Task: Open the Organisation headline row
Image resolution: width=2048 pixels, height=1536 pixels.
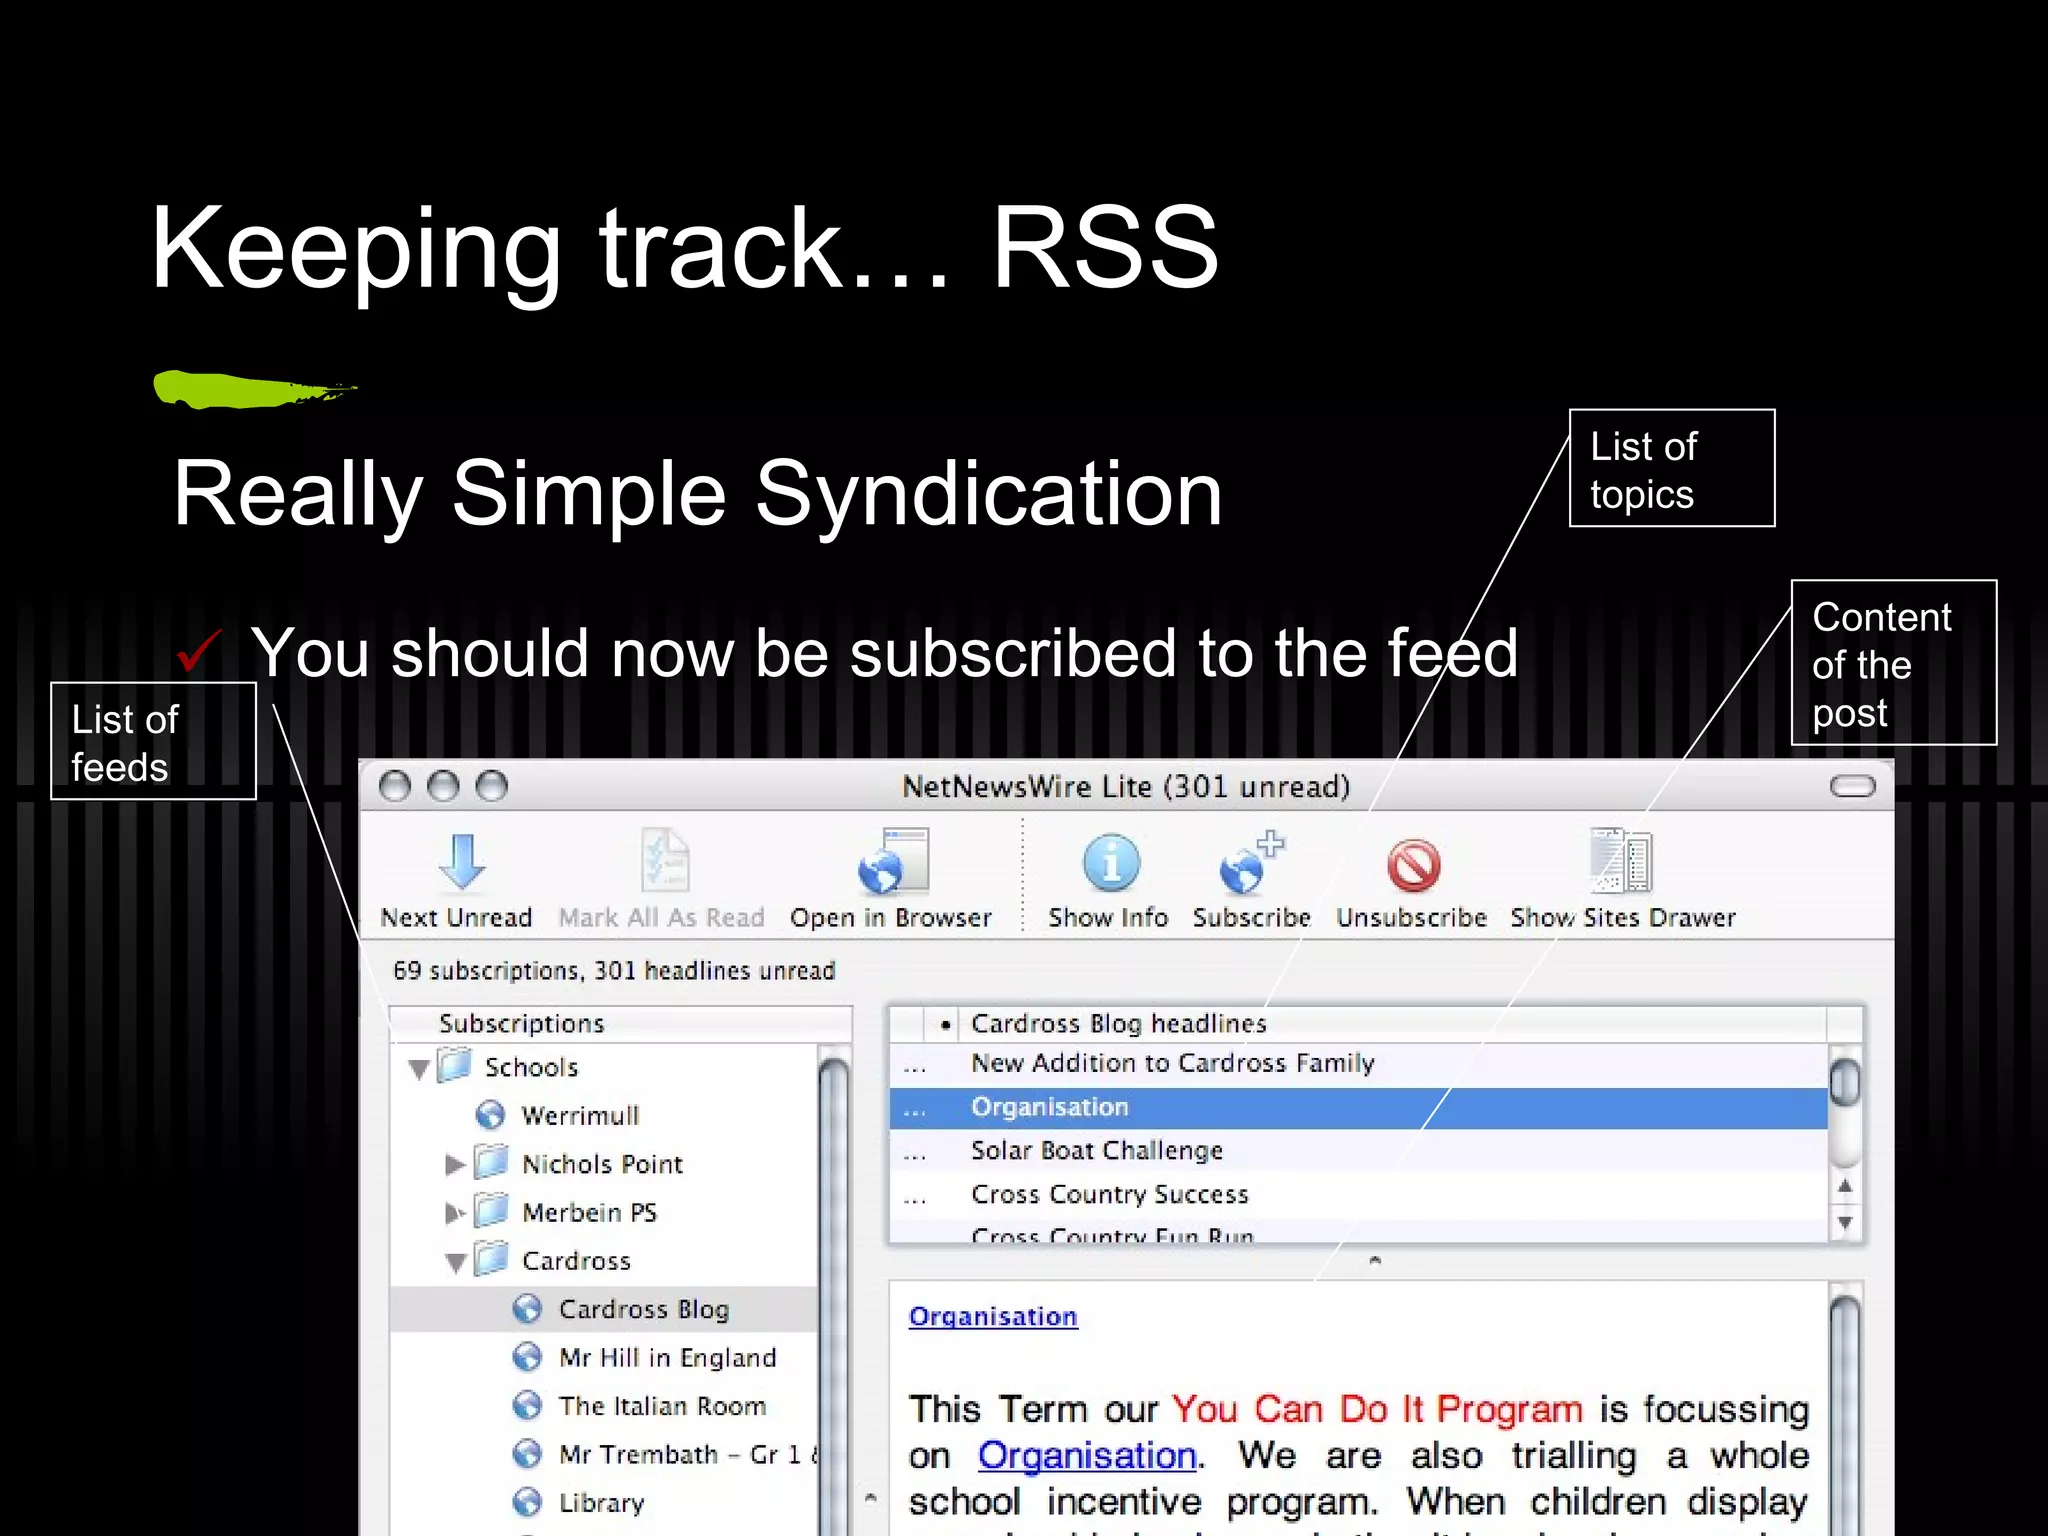Action: tap(1049, 1108)
